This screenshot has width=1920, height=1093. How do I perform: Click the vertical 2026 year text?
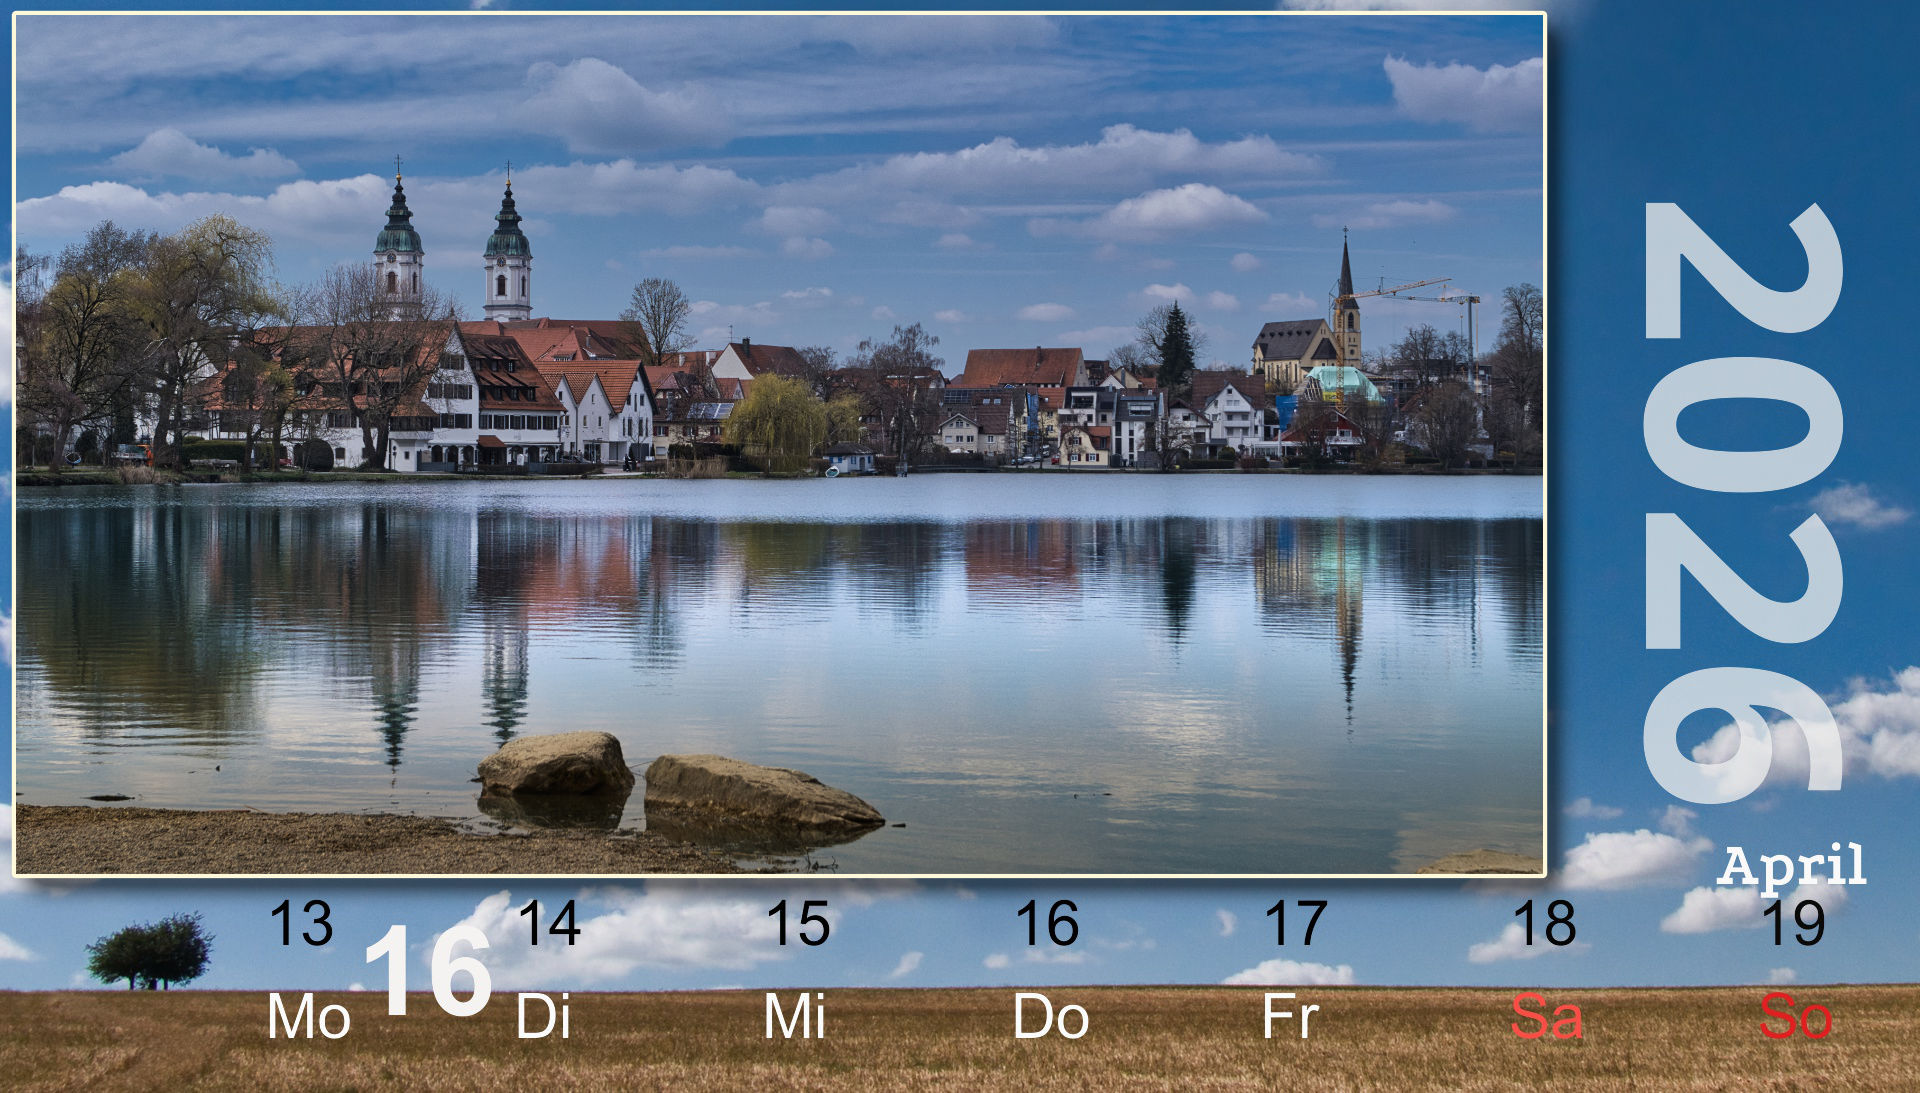tap(1743, 500)
